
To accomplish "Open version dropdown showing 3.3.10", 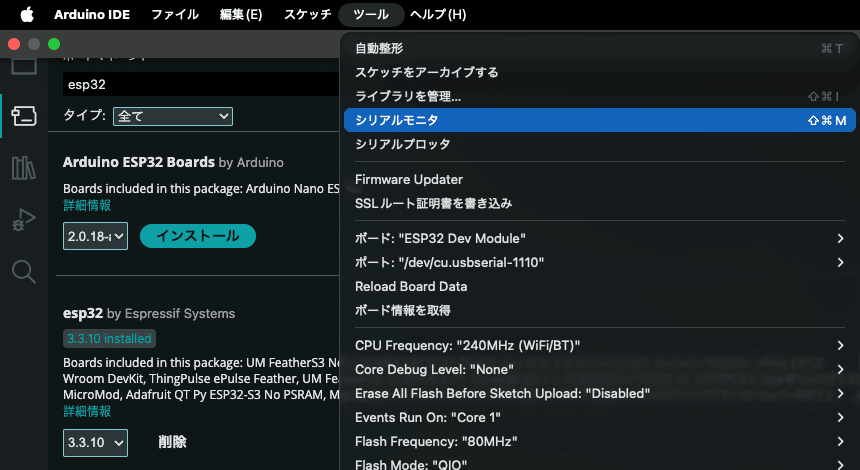I will [95, 443].
